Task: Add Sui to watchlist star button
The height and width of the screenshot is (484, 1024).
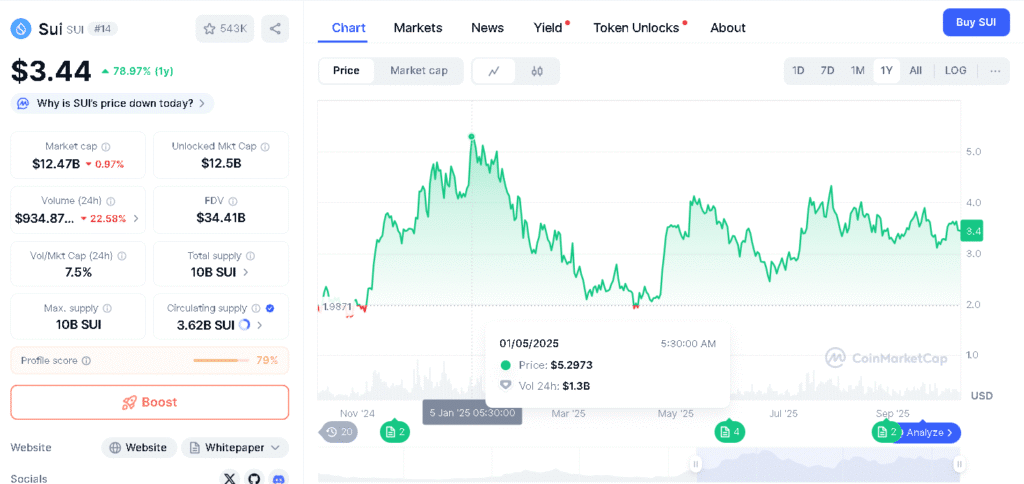Action: [225, 29]
